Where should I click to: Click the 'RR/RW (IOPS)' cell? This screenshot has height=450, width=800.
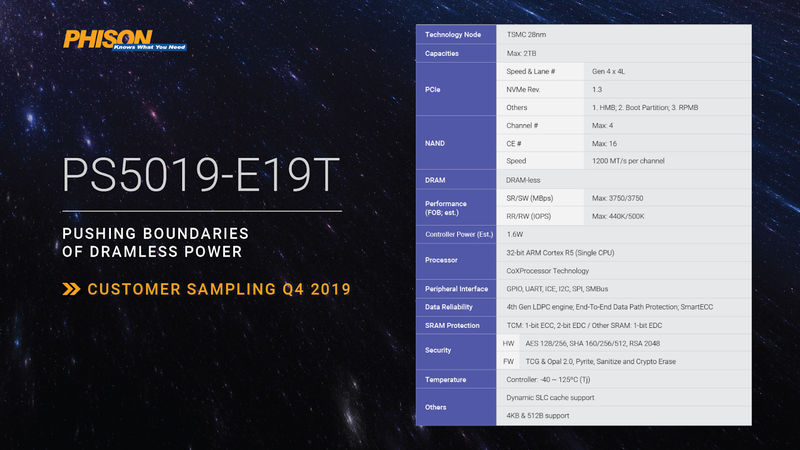tap(540, 216)
